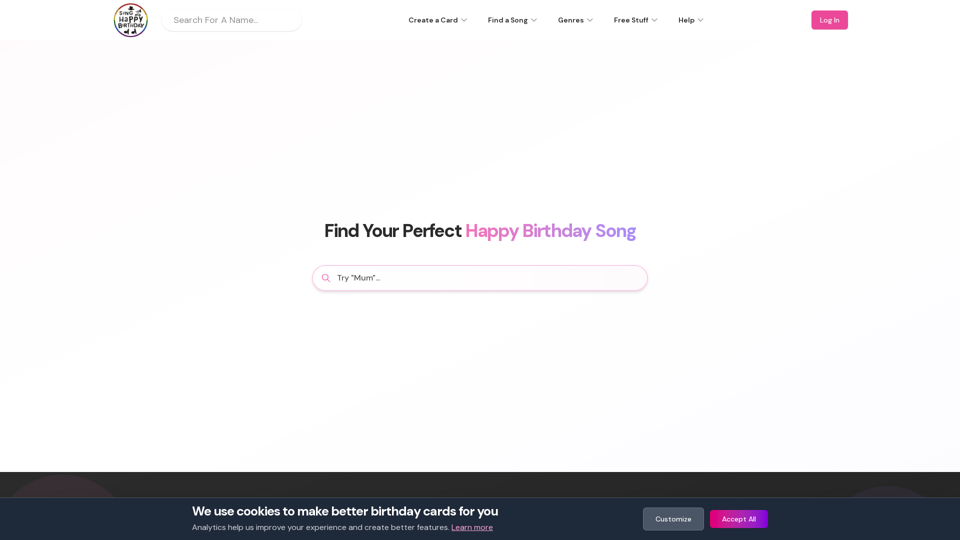The width and height of the screenshot is (960, 540).
Task: Click the "Happy Birthday Song" gradient heading text
Action: point(550,231)
